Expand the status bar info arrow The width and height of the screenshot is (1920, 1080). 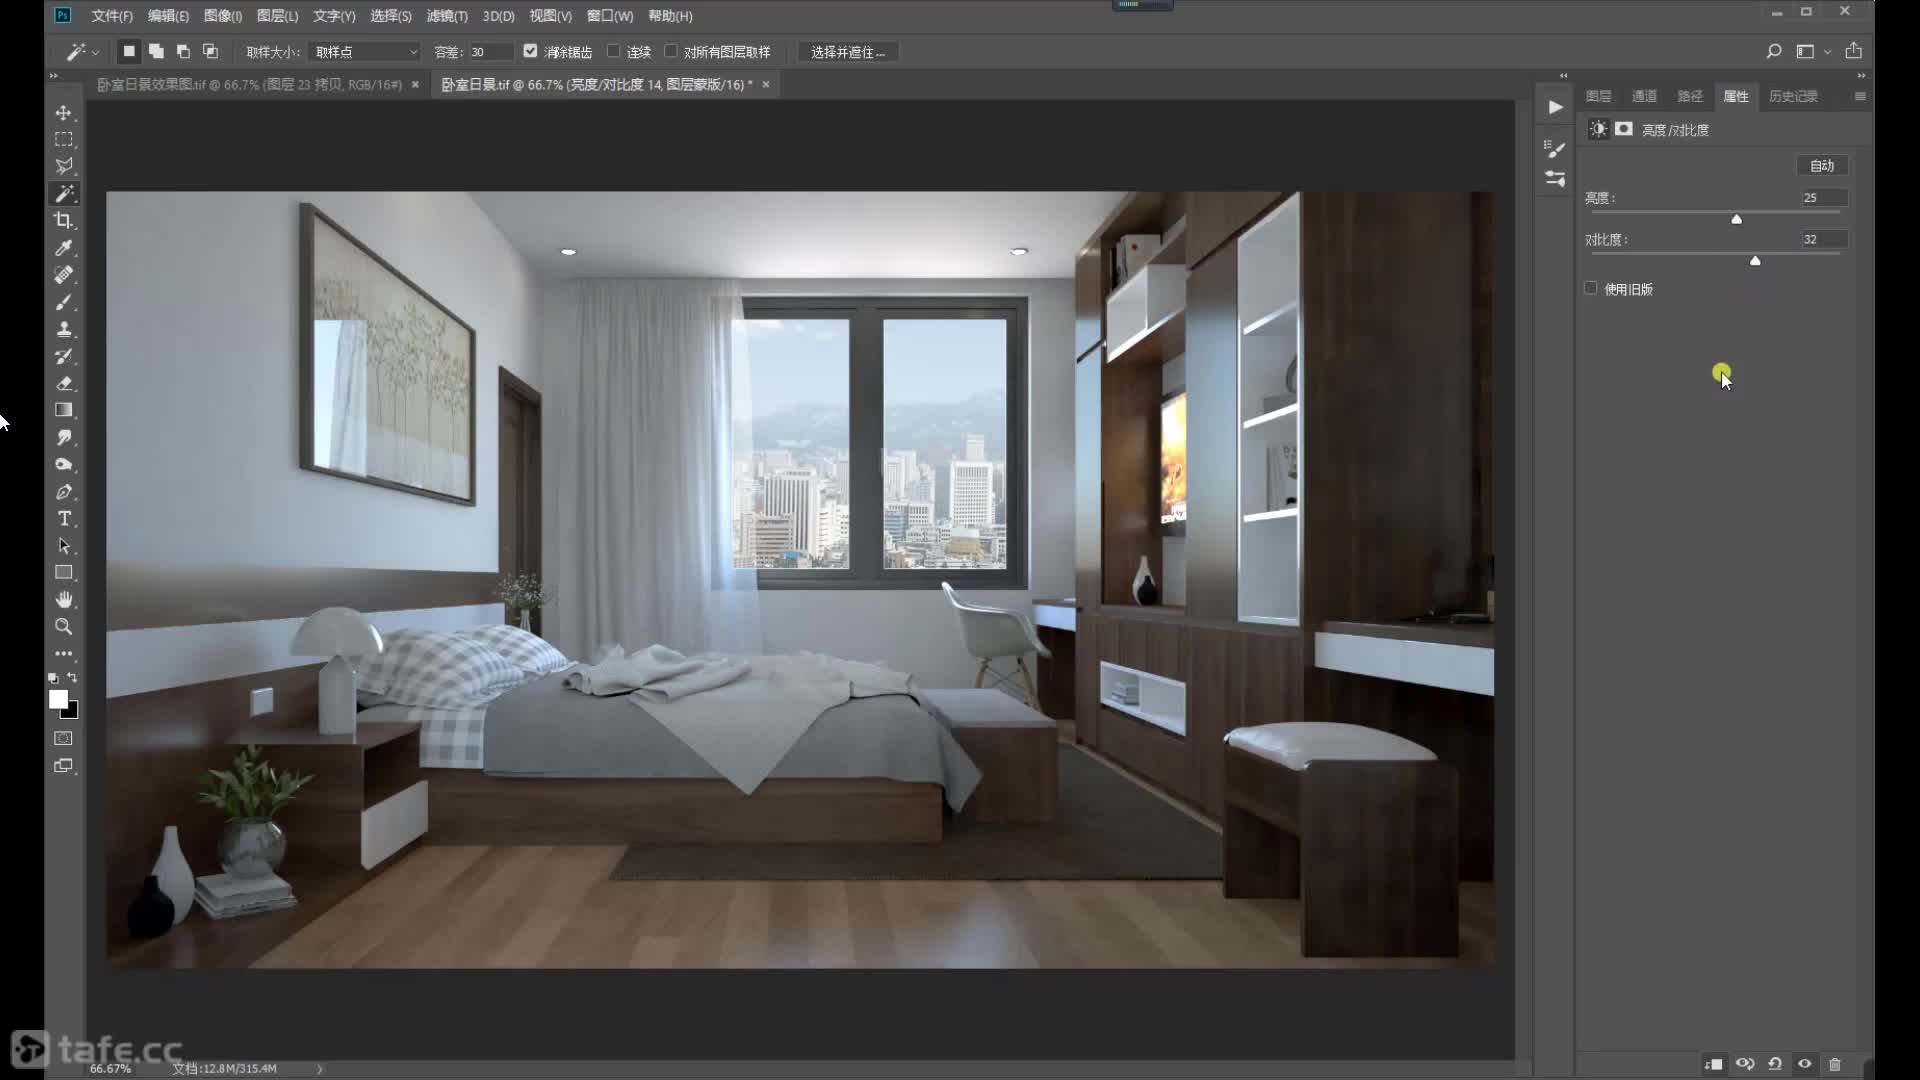tap(320, 1069)
